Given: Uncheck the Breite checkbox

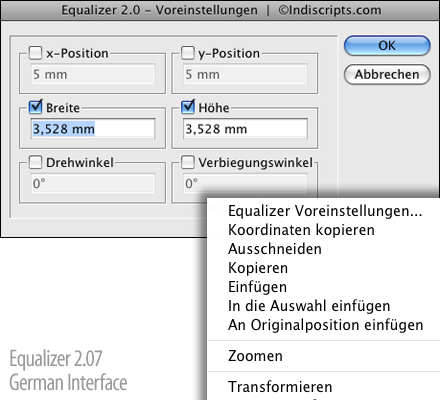Looking at the screenshot, I should tap(35, 107).
